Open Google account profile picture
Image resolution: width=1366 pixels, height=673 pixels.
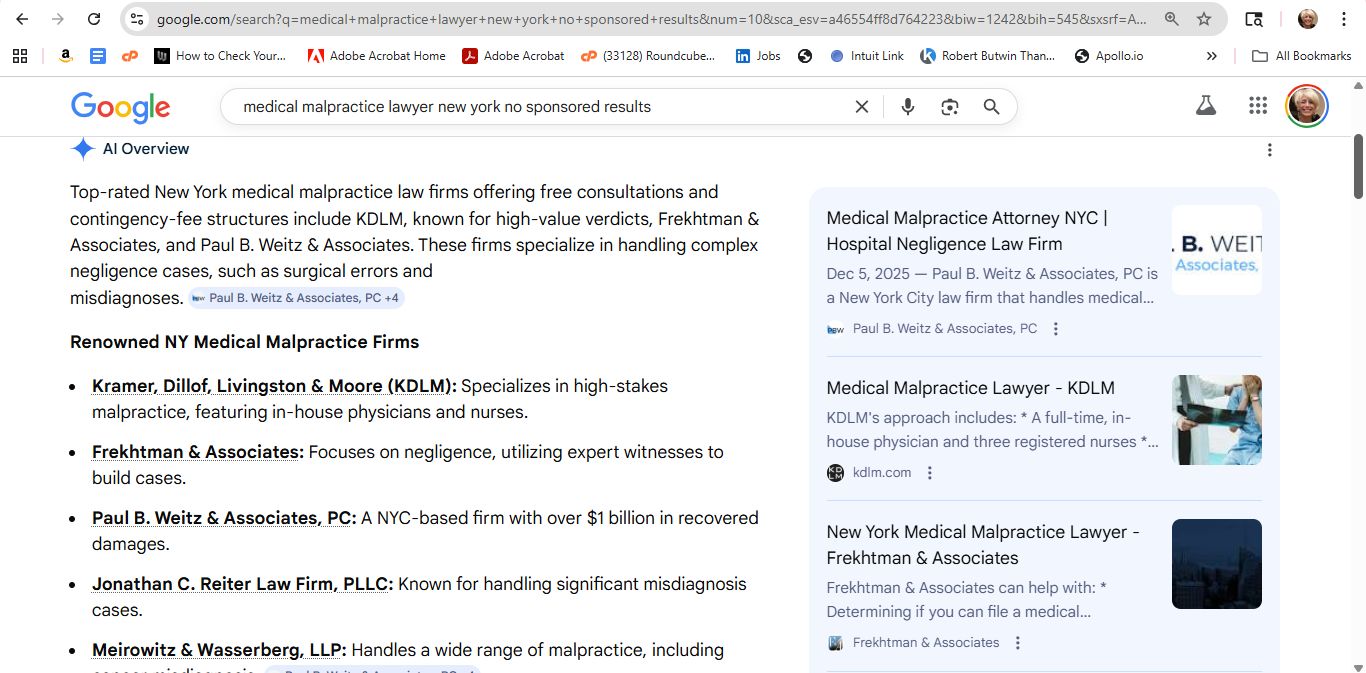pos(1307,106)
